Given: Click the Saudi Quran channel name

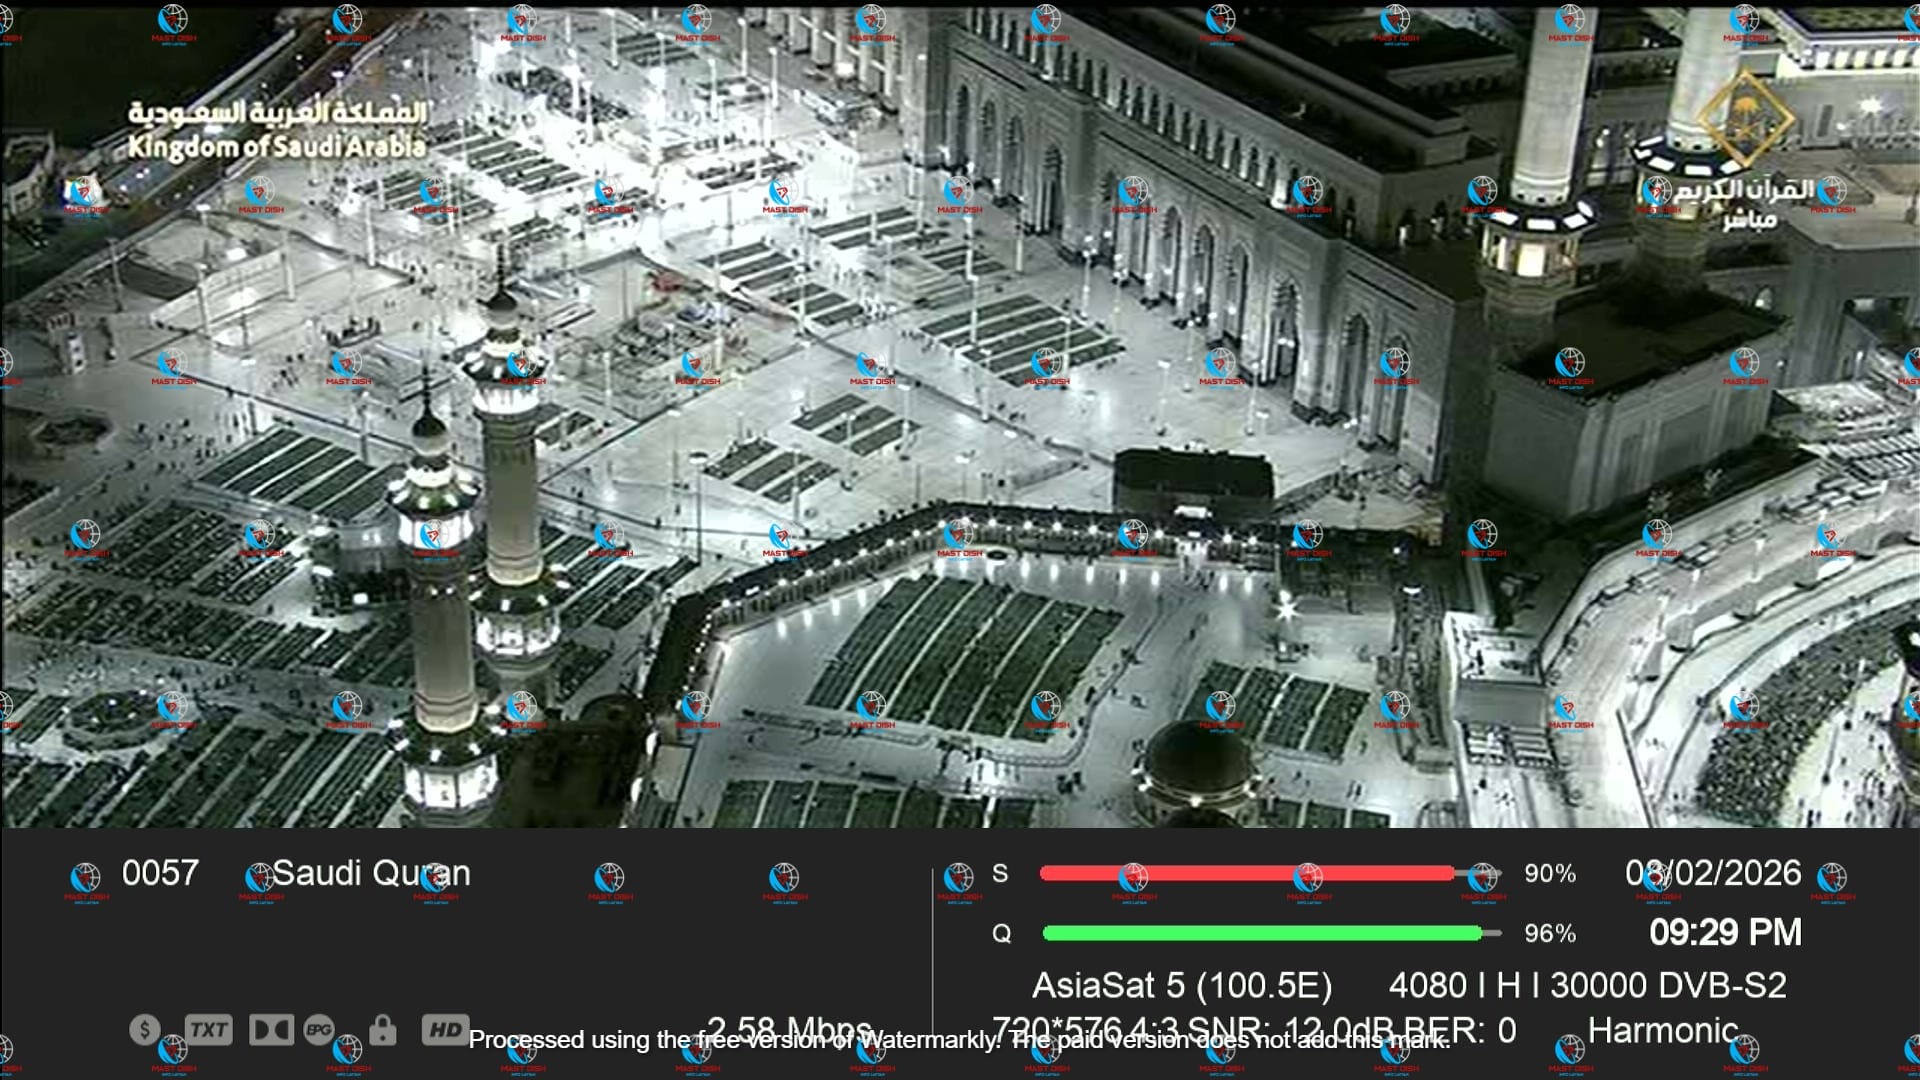Looking at the screenshot, I should 371,873.
